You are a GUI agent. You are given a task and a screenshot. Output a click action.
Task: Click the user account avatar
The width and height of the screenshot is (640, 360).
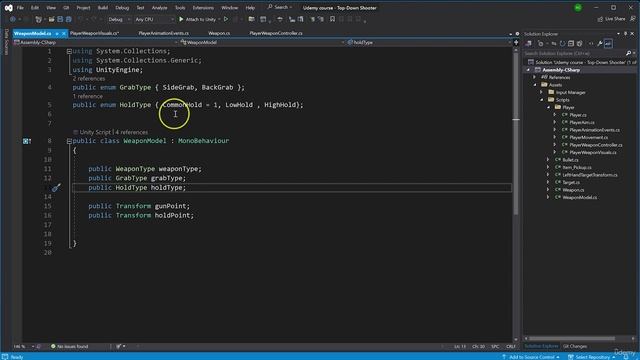tap(578, 8)
